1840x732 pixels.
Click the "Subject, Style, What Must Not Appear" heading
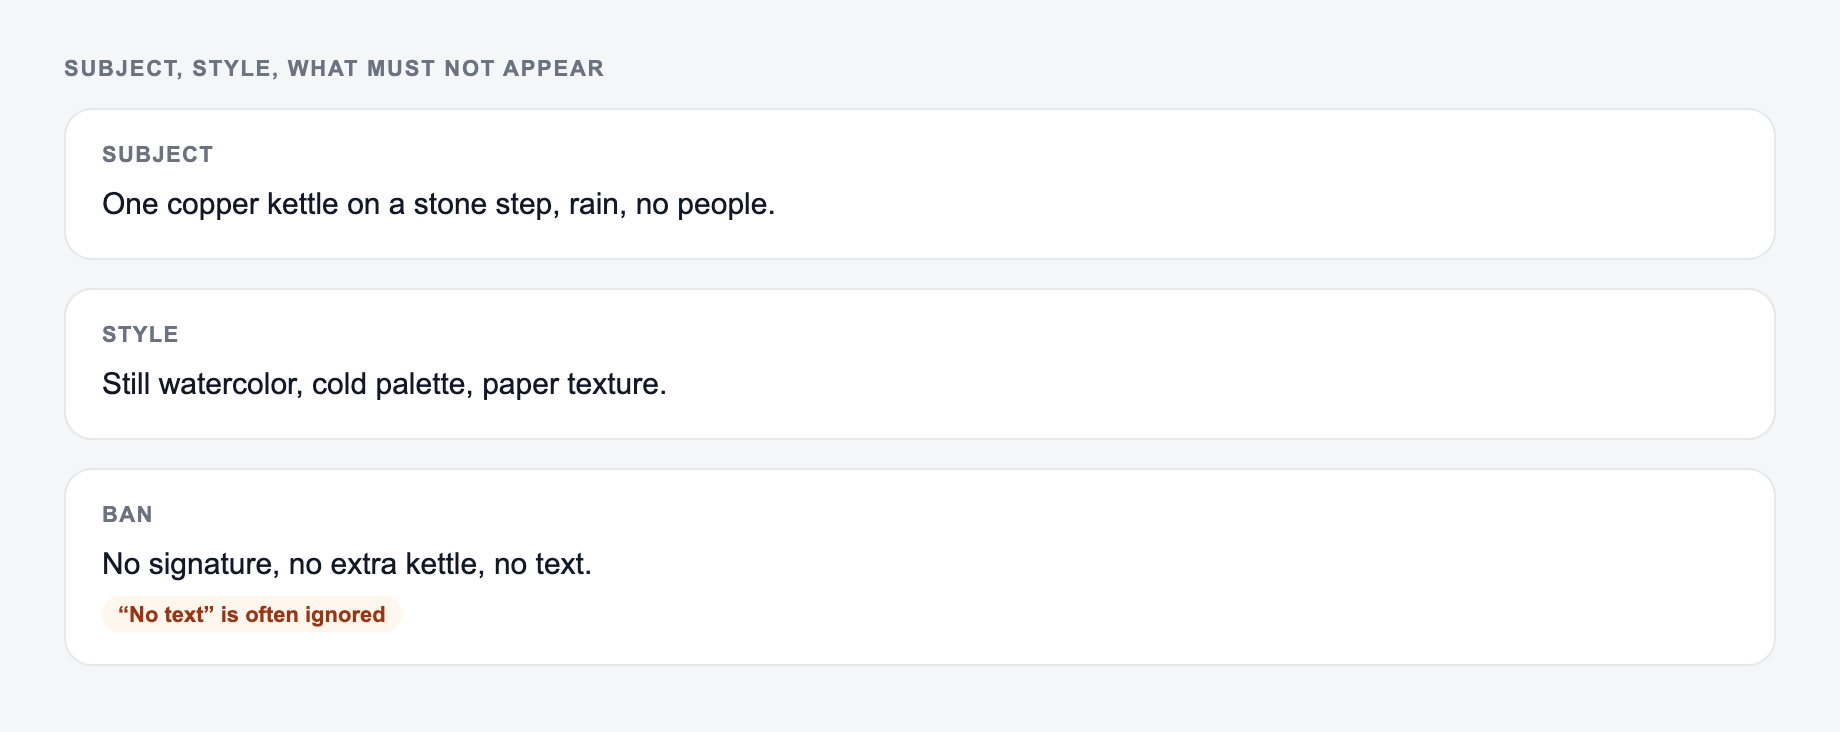334,69
